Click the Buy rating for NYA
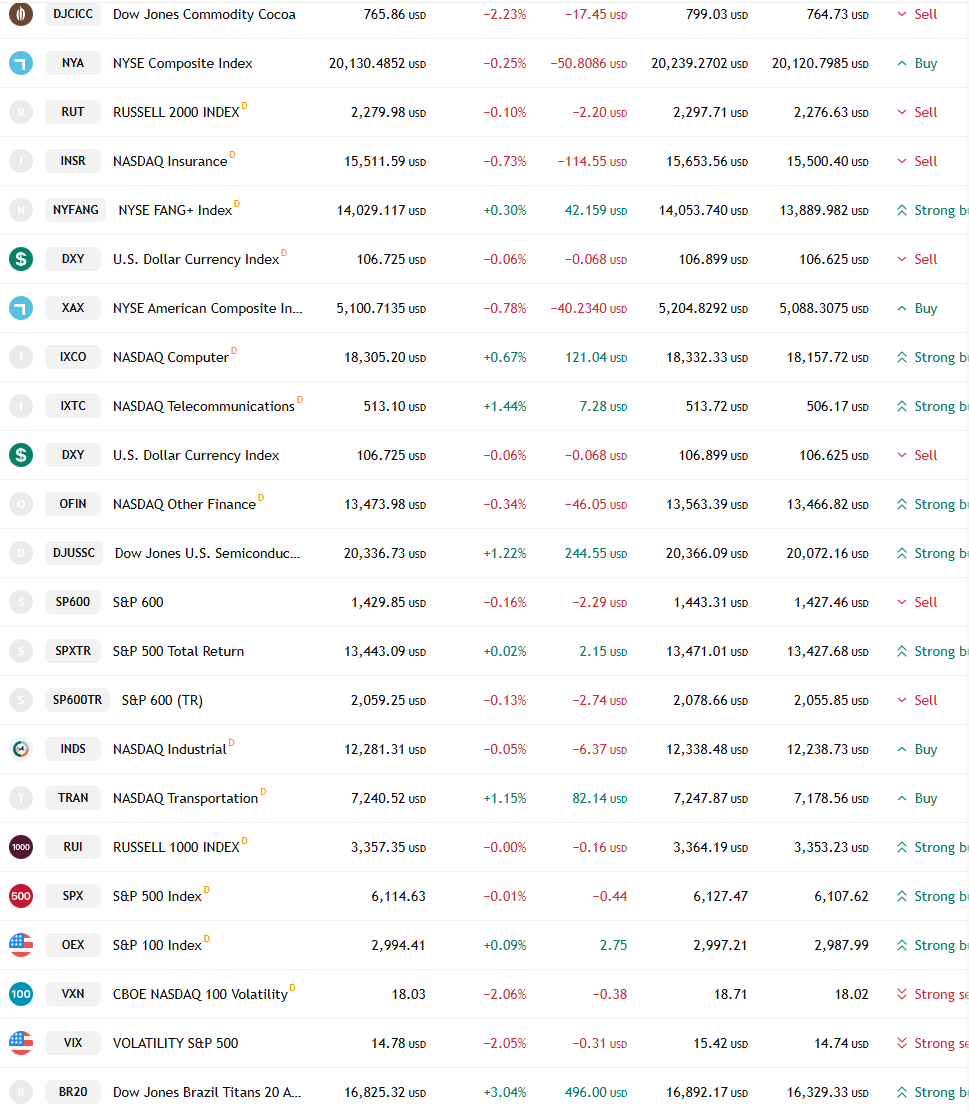The height and width of the screenshot is (1110, 969). pyautogui.click(x=917, y=63)
